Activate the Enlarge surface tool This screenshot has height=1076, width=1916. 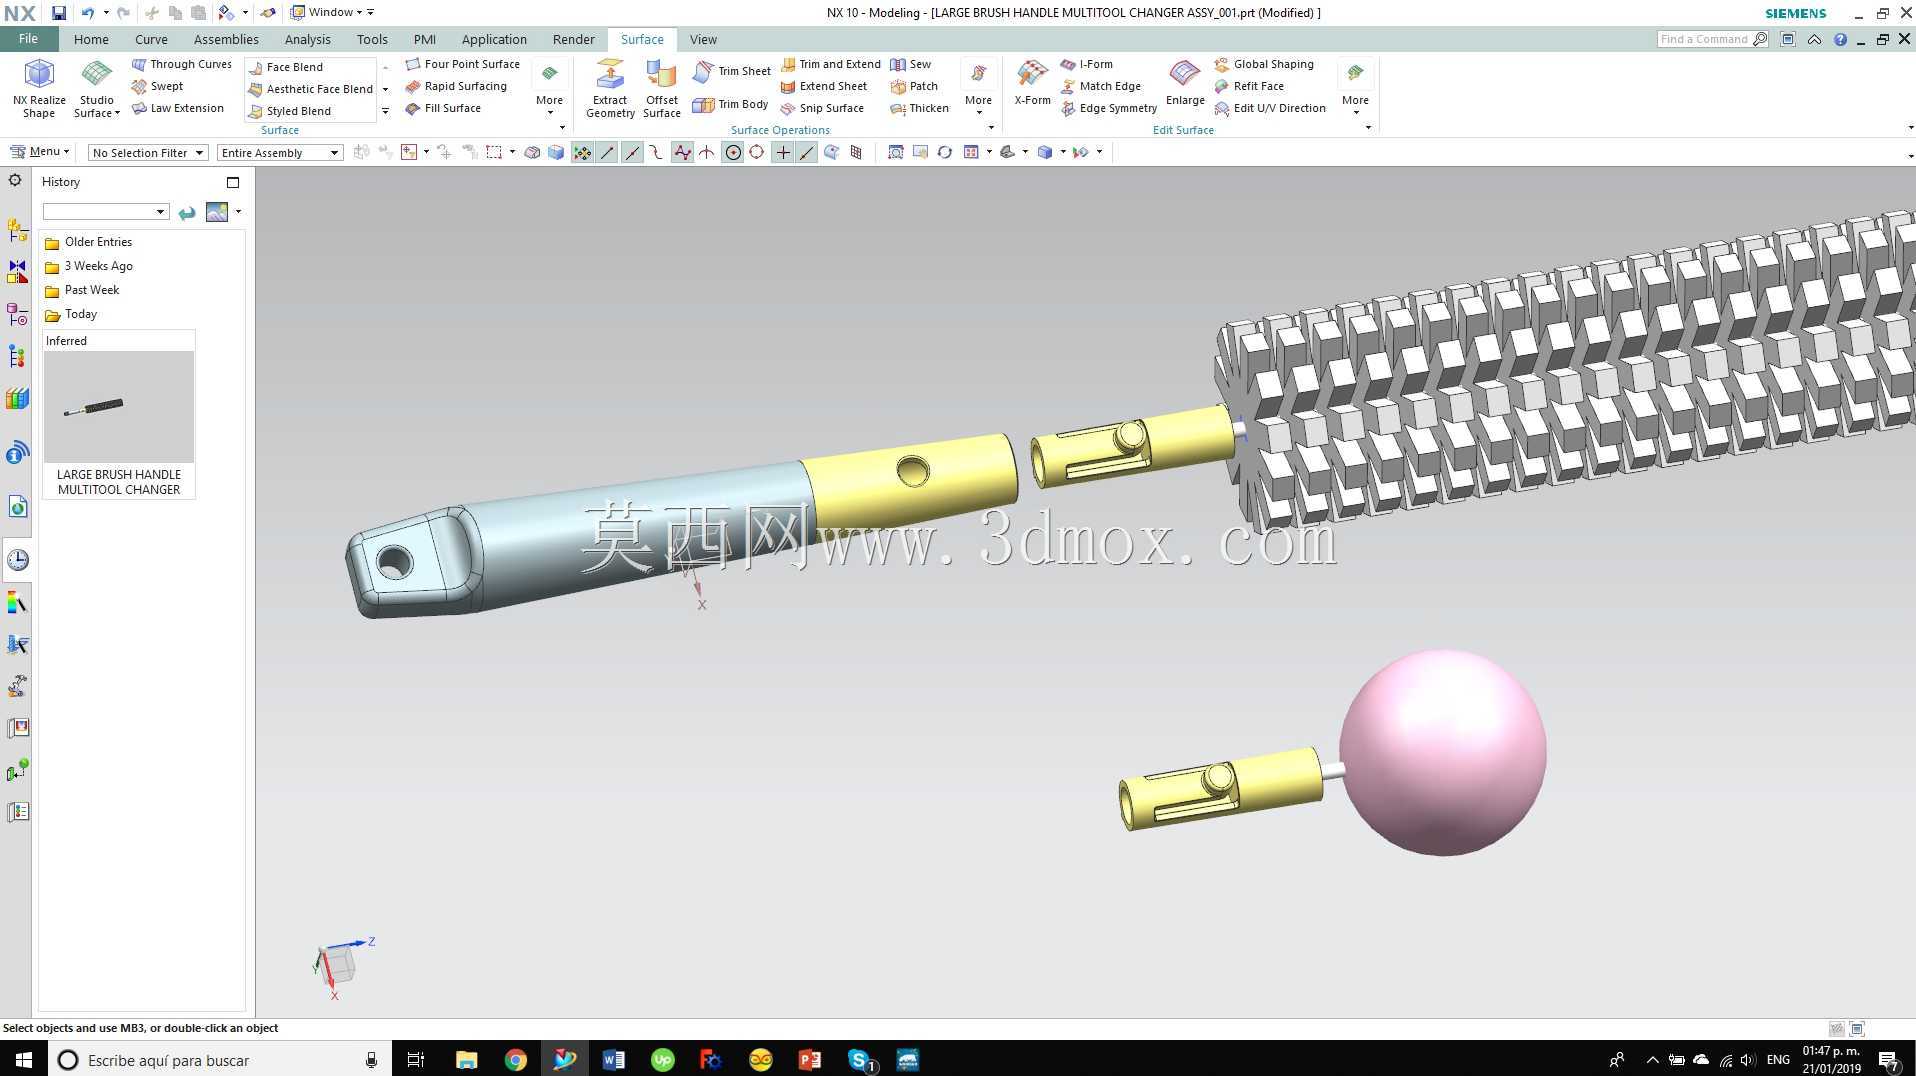[x=1185, y=82]
